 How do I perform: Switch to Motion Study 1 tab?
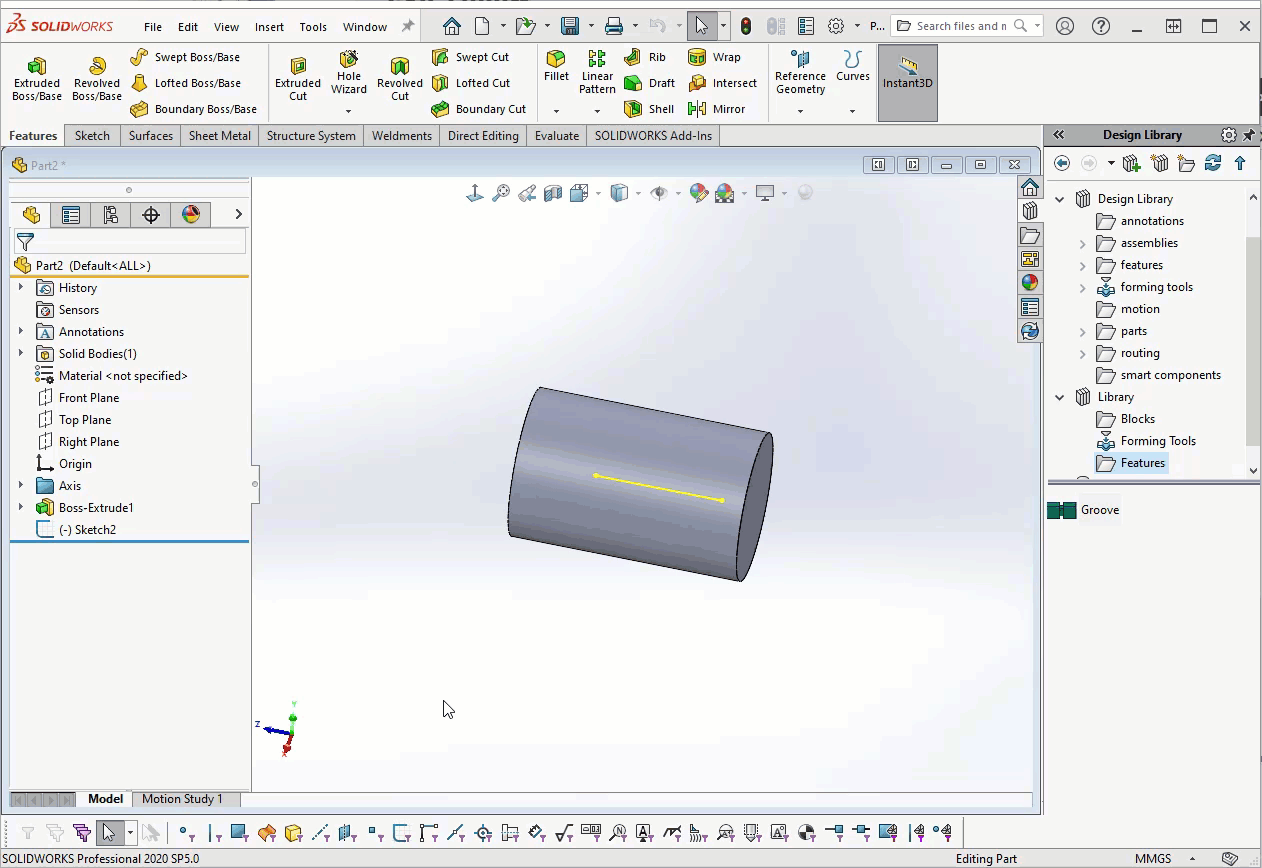182,799
